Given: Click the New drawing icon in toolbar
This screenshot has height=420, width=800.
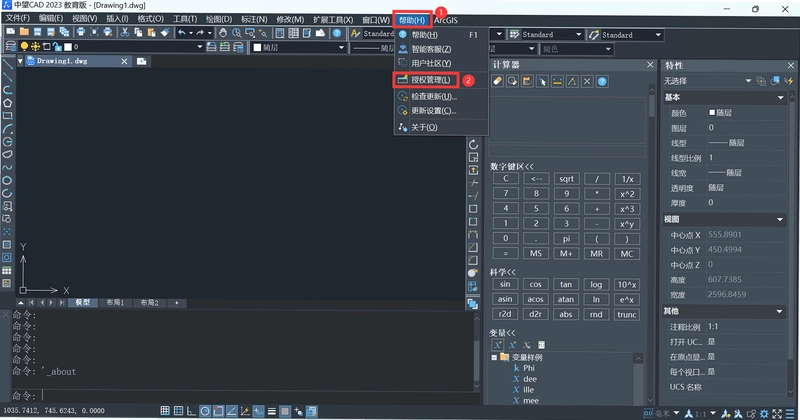Looking at the screenshot, I should (11, 32).
